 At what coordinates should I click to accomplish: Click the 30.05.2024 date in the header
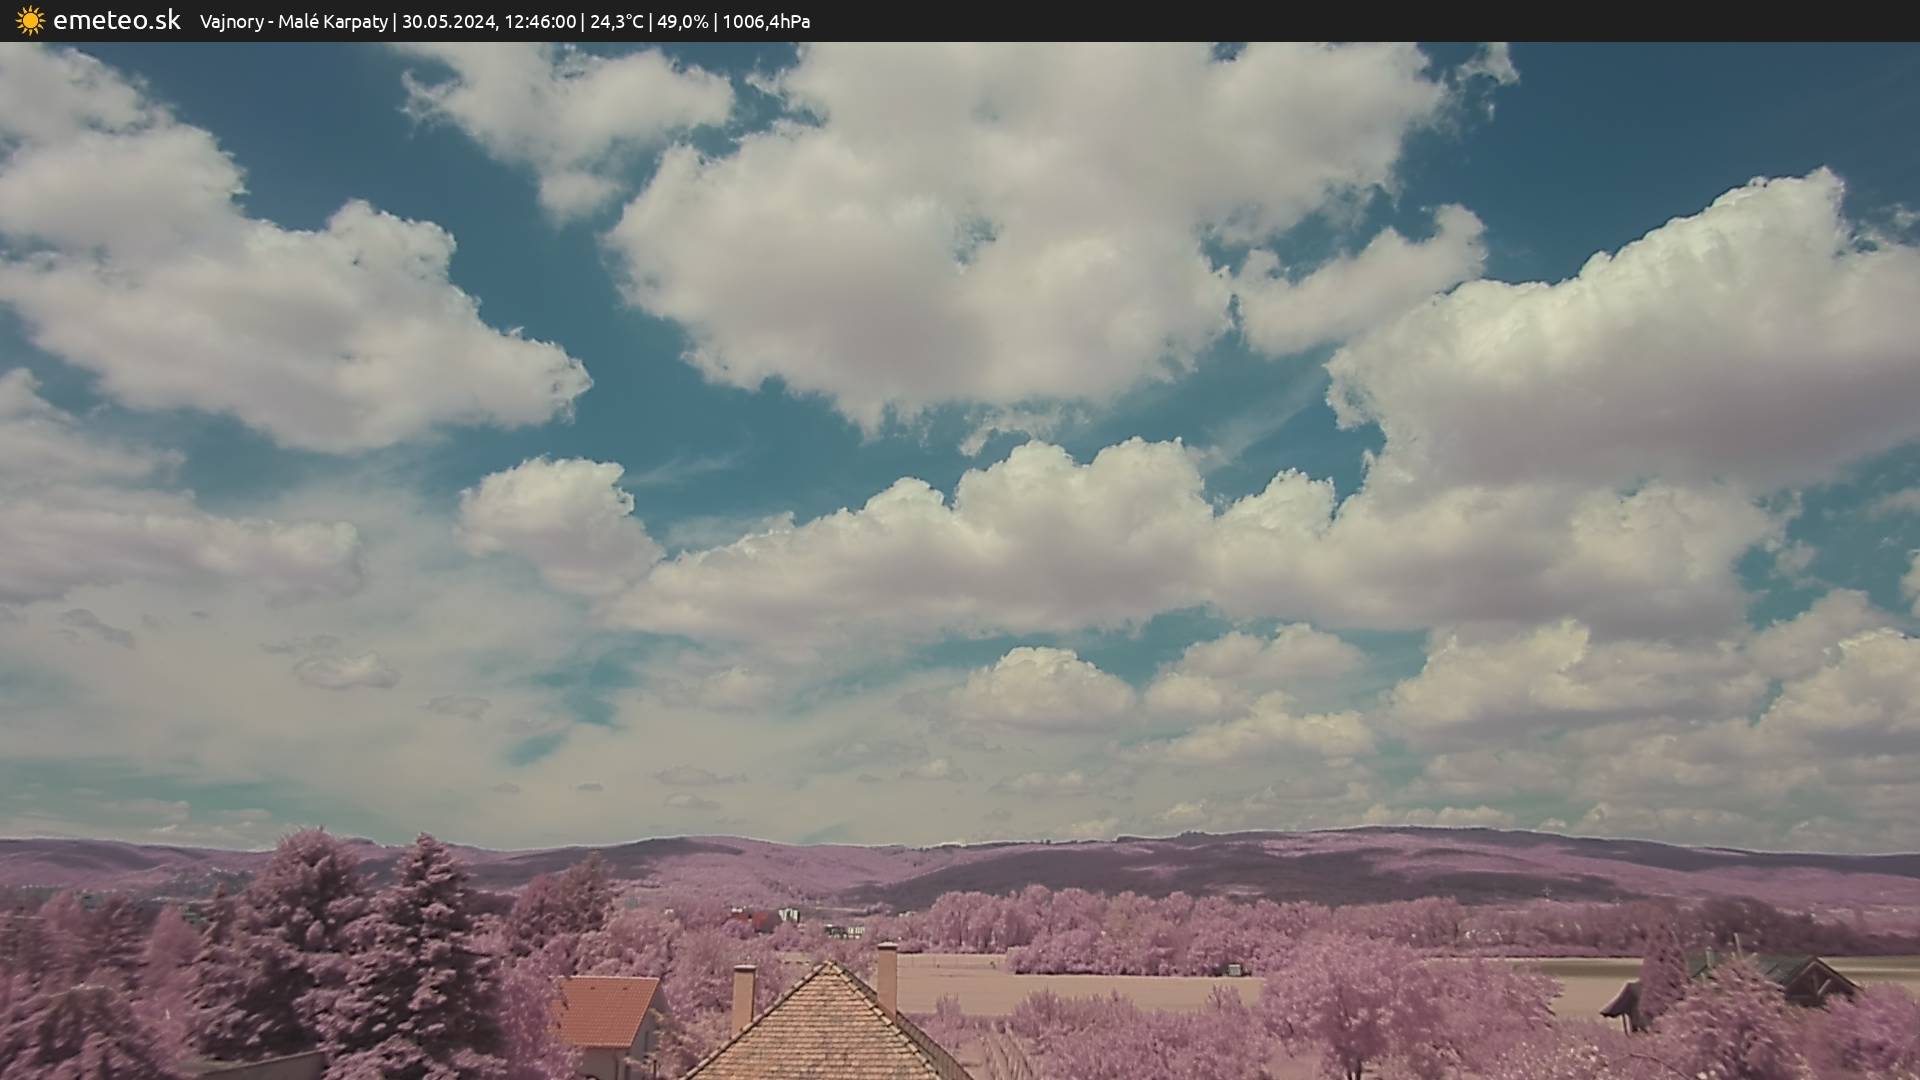pyautogui.click(x=449, y=21)
